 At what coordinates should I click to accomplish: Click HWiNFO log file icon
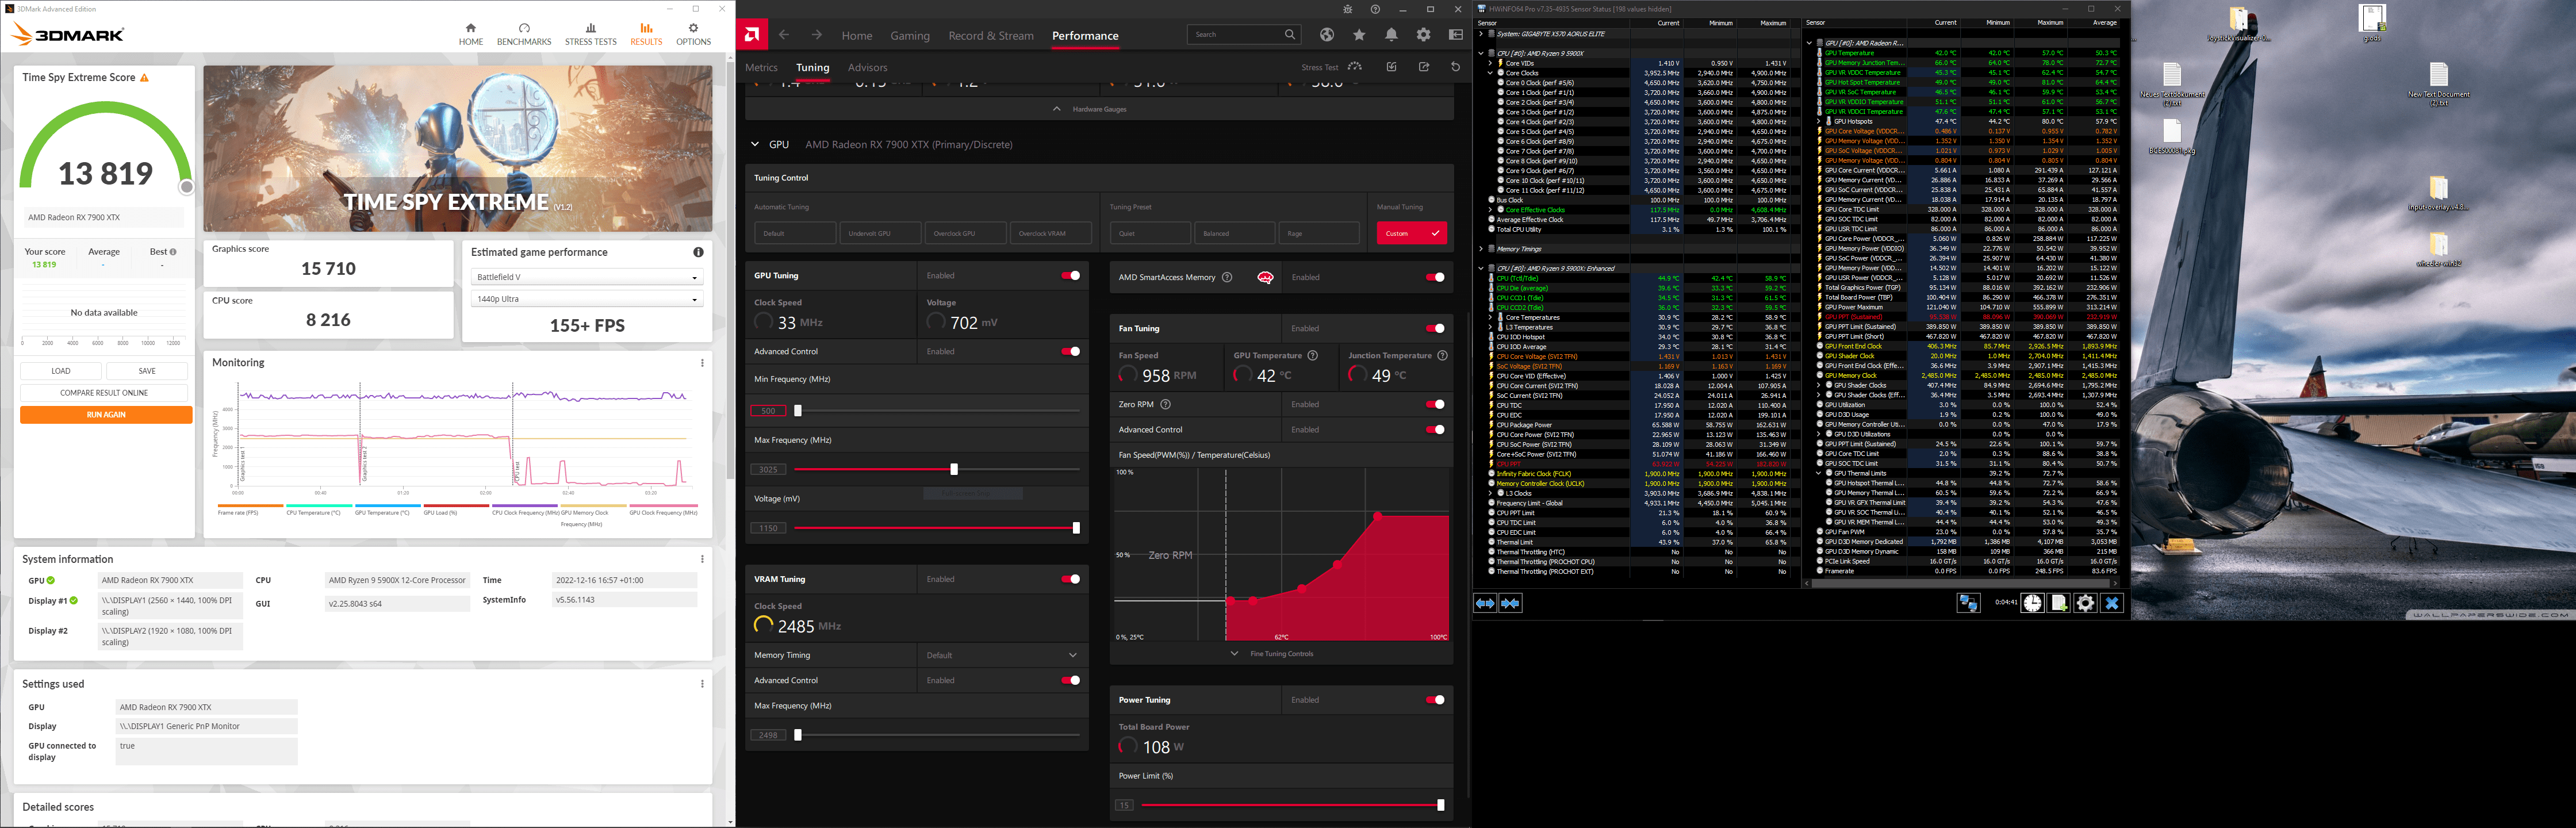pyautogui.click(x=2059, y=603)
